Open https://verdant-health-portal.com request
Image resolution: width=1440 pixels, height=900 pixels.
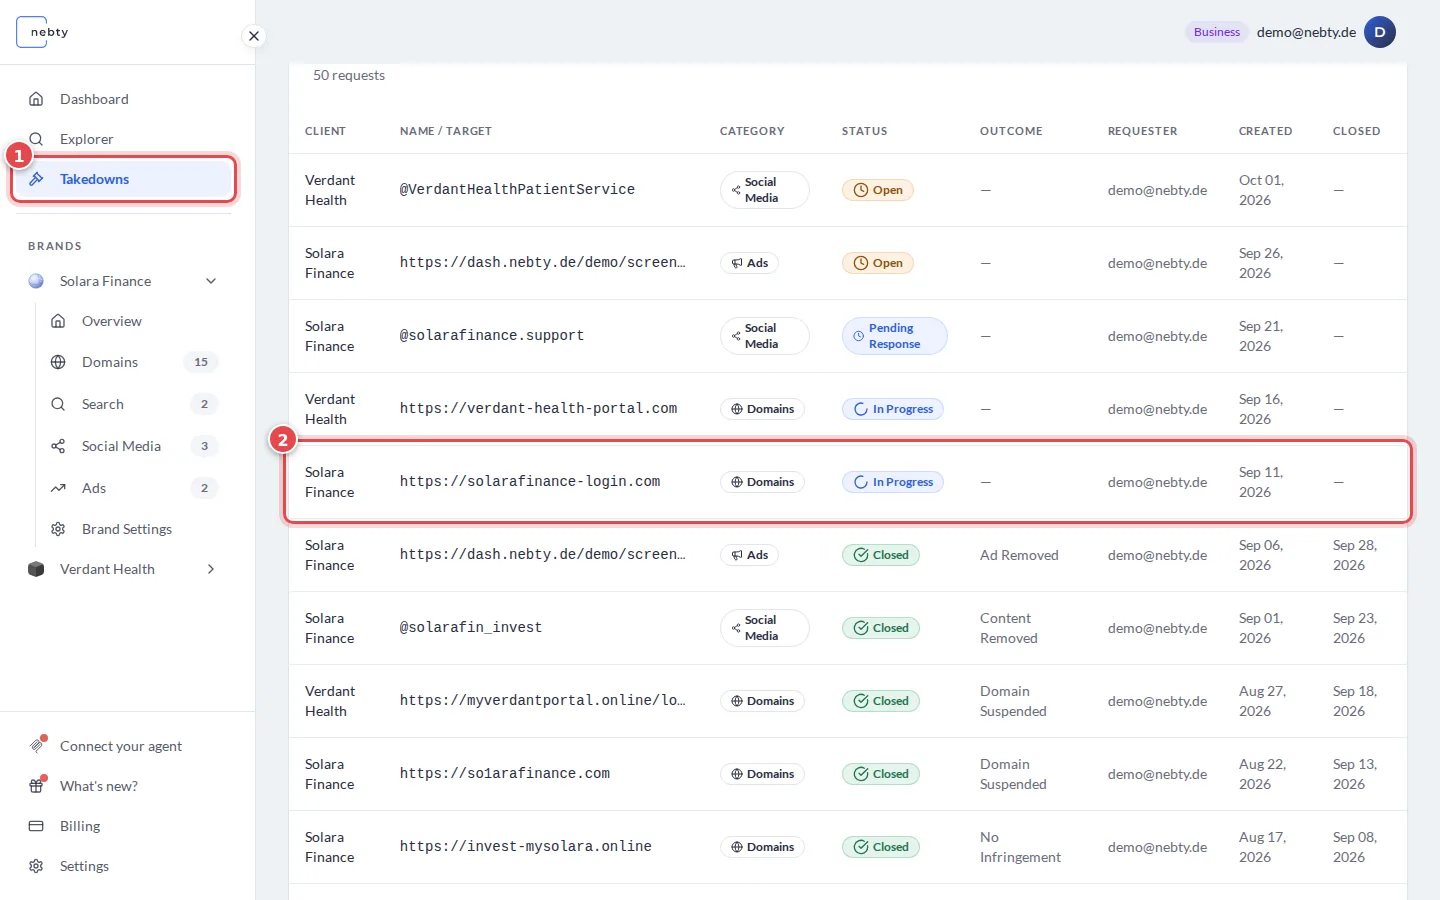coord(848,409)
